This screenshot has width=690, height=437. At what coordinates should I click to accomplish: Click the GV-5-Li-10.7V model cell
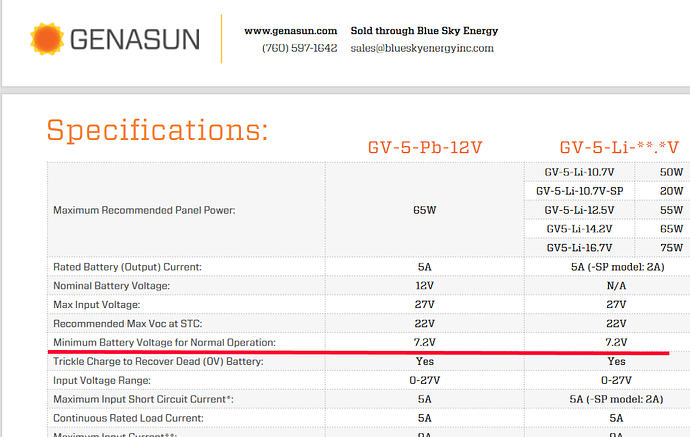tap(579, 172)
